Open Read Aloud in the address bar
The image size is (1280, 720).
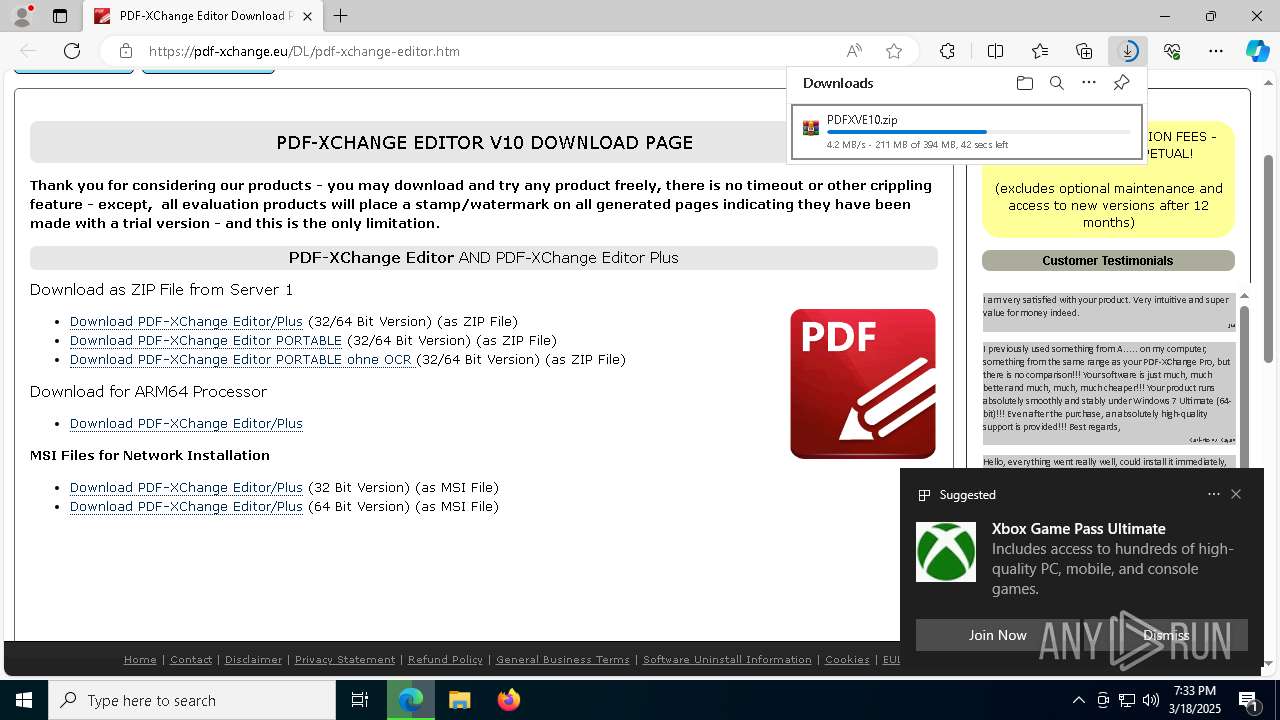(x=854, y=51)
